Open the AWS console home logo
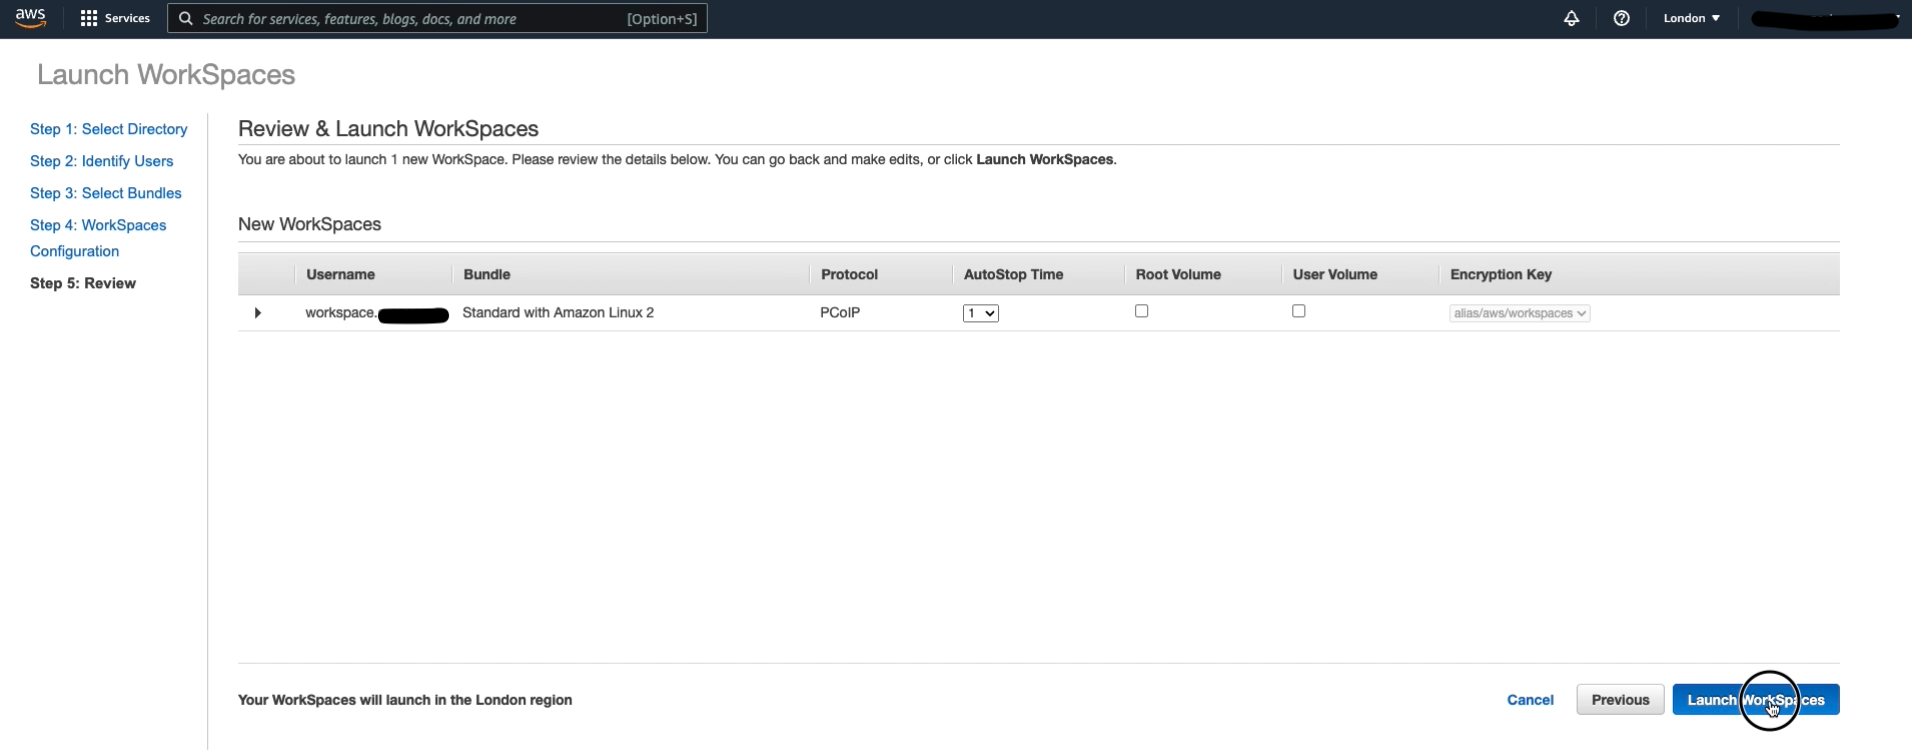The width and height of the screenshot is (1912, 756). 31,18
